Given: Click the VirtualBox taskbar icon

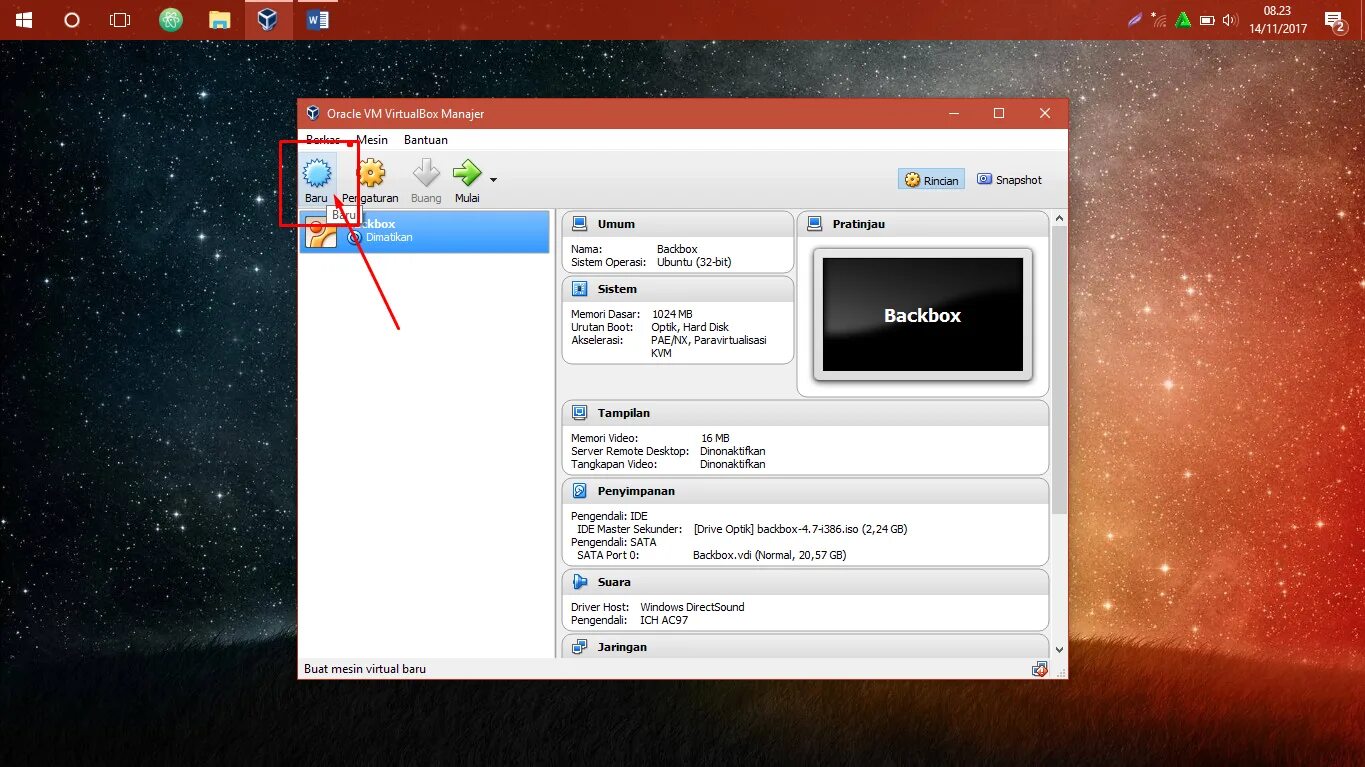Looking at the screenshot, I should [x=268, y=20].
